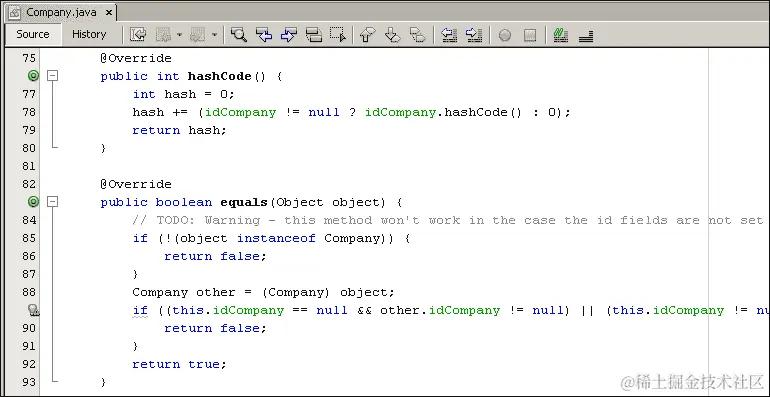The width and height of the screenshot is (770, 397).
Task: Click line number 75 in gutter
Action: [x=29, y=58]
